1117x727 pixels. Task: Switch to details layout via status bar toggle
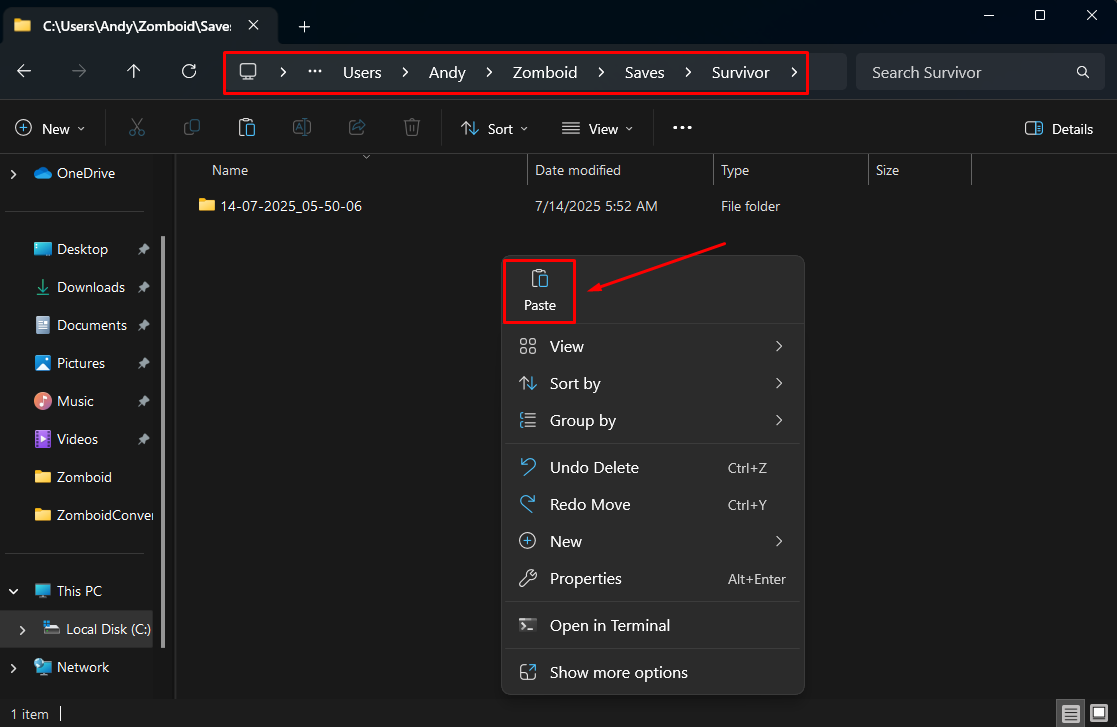[x=1070, y=713]
